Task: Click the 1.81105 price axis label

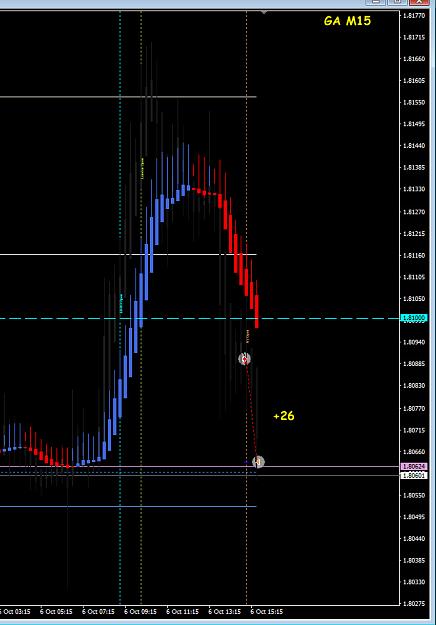Action: click(x=414, y=277)
